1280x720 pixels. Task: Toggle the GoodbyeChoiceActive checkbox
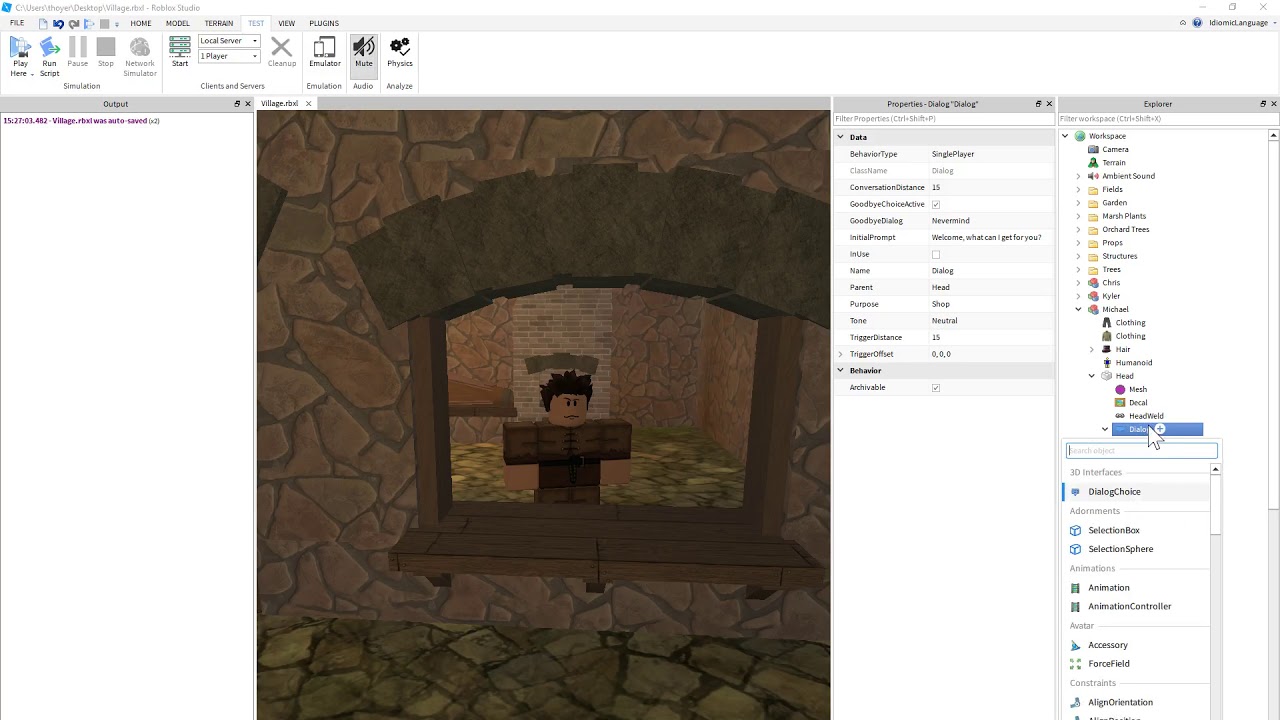tap(936, 204)
